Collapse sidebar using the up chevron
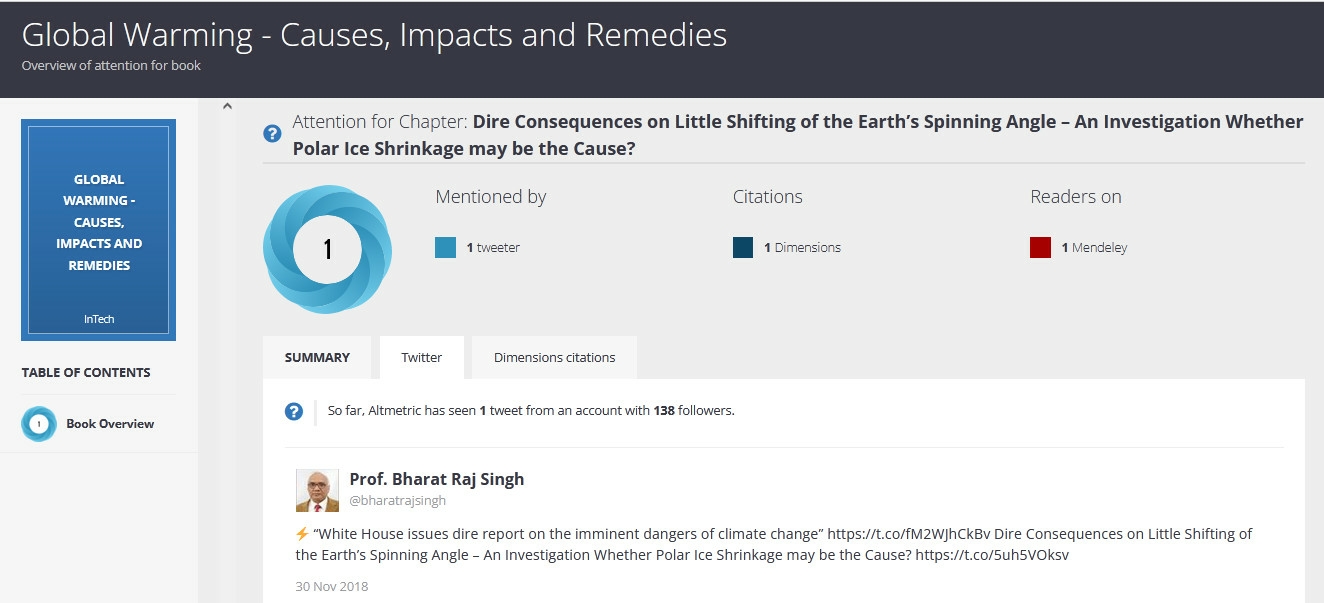 pos(227,106)
